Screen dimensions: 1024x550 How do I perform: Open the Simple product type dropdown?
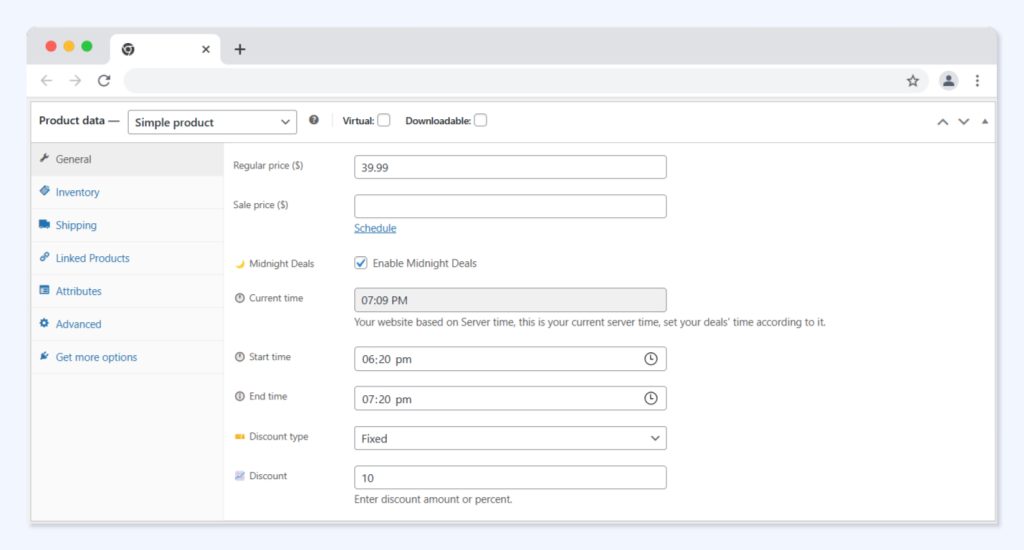(212, 122)
